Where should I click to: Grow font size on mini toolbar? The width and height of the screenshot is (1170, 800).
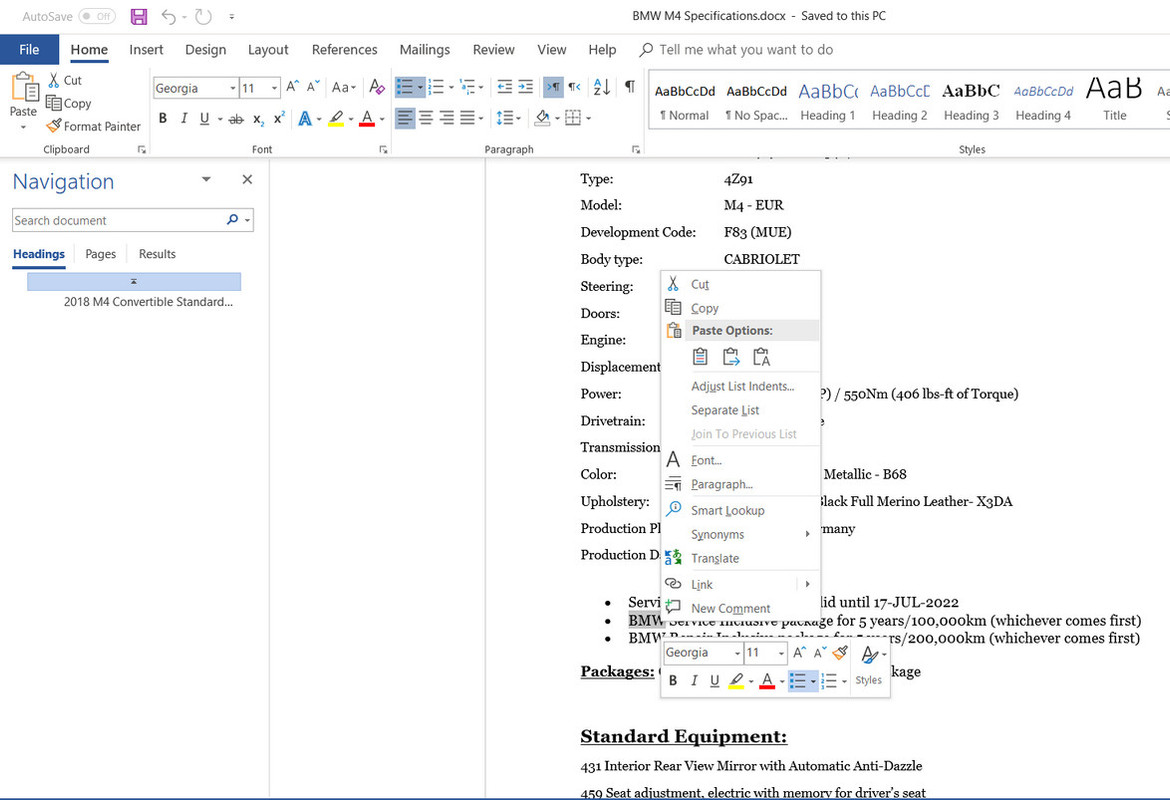[x=799, y=653]
